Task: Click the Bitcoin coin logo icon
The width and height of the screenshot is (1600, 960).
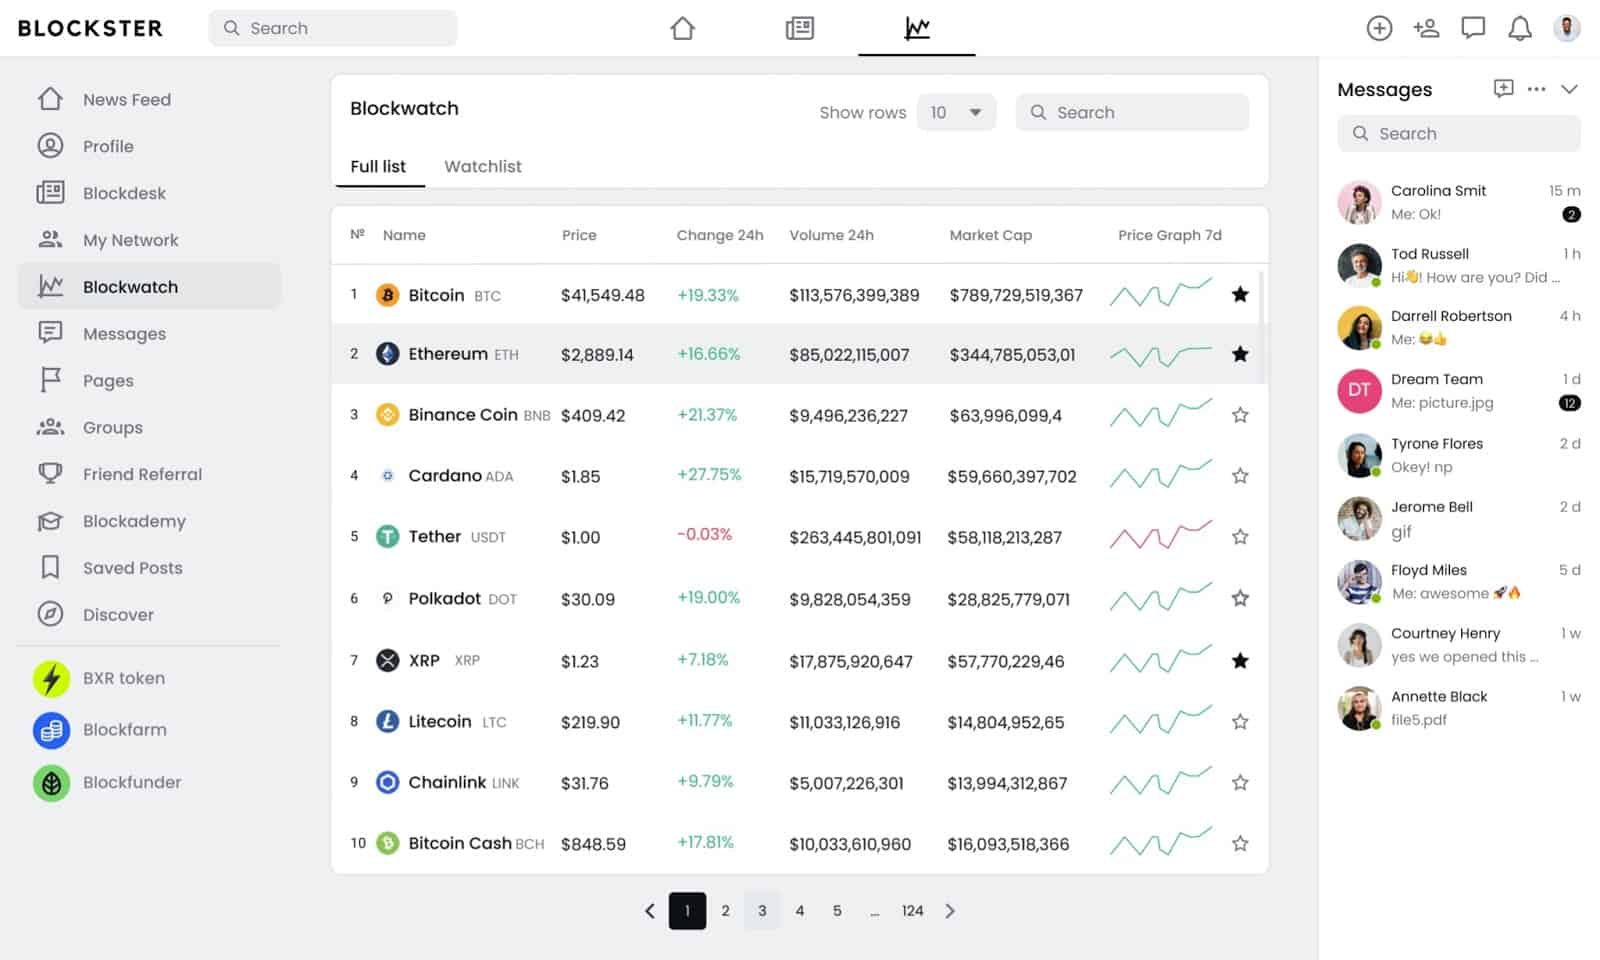Action: coord(387,295)
